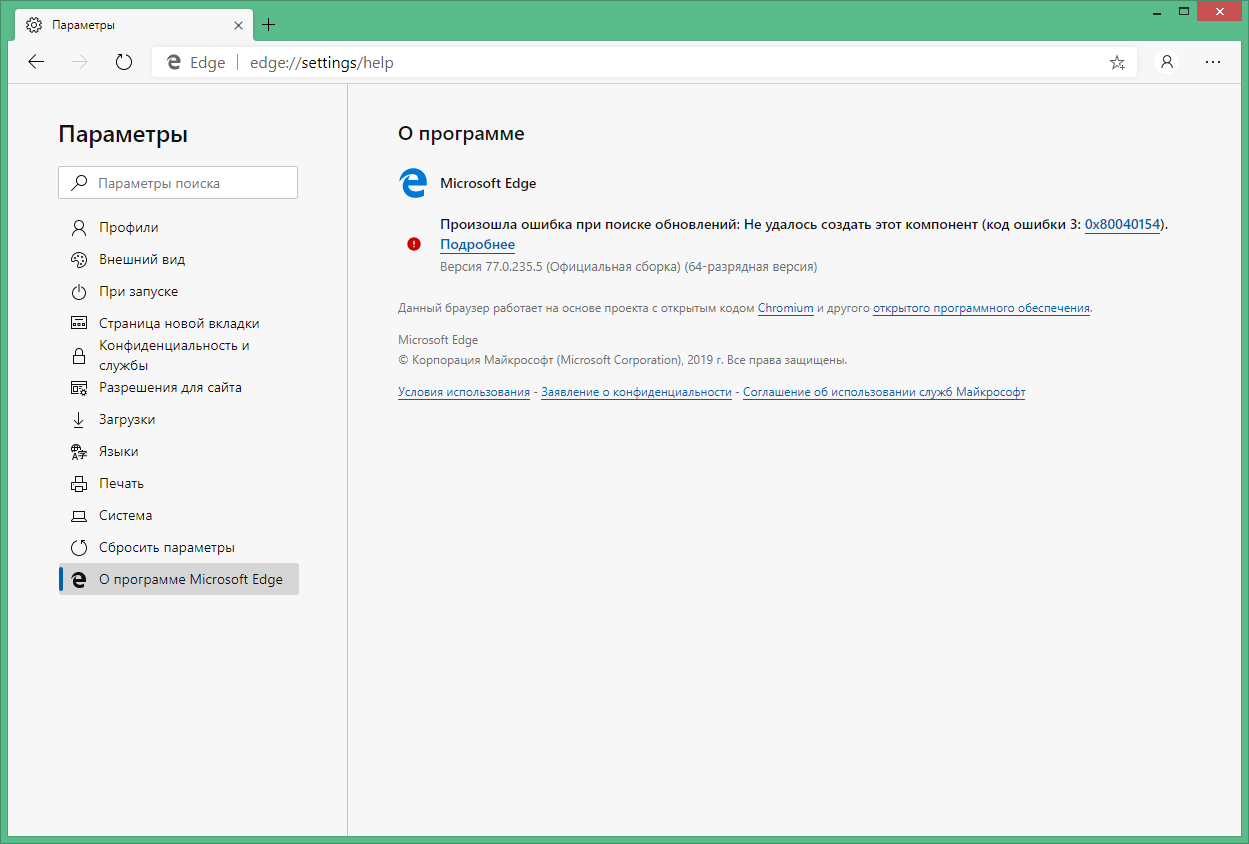Screen dimensions: 1249x844
Task: Open the Chromium project link
Action: [x=785, y=308]
